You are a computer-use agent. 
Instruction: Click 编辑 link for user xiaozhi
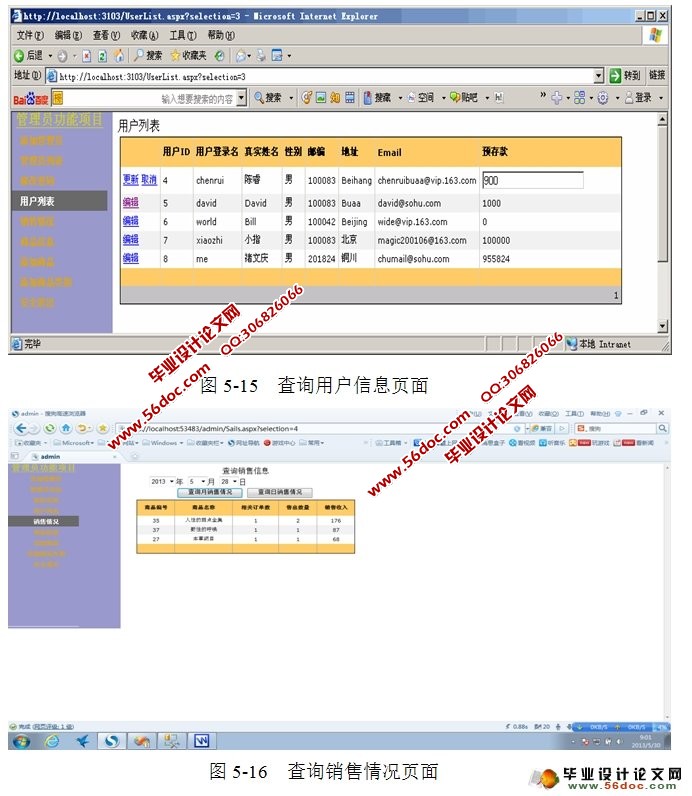[x=130, y=239]
